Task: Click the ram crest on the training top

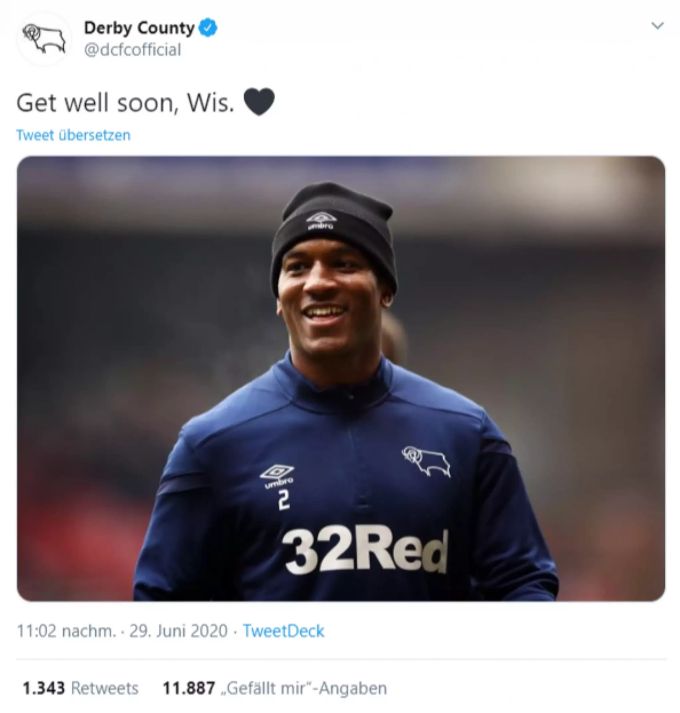Action: (426, 461)
